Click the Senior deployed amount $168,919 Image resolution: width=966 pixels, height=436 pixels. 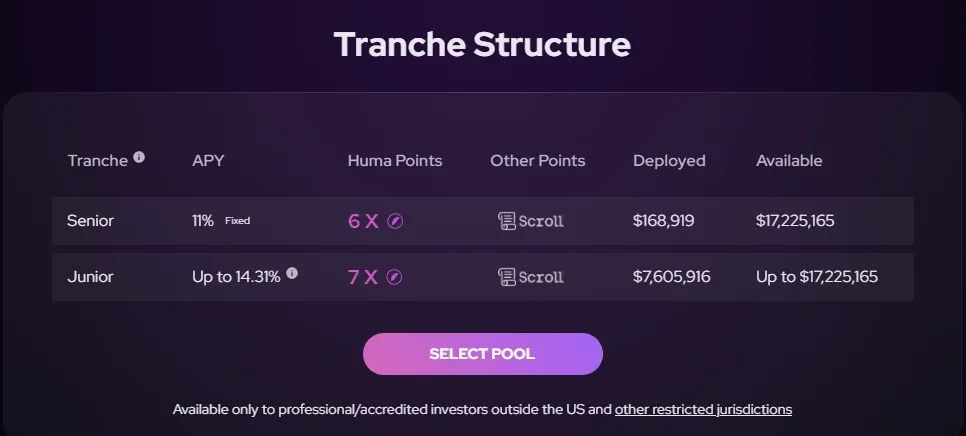[663, 221]
